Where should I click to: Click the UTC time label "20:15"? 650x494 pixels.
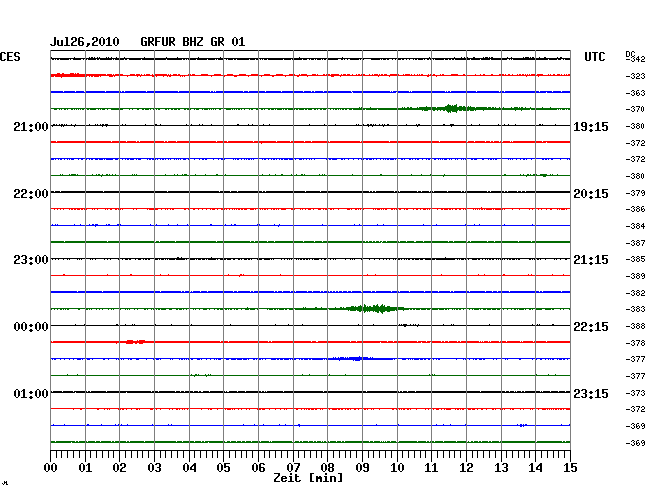pos(591,194)
